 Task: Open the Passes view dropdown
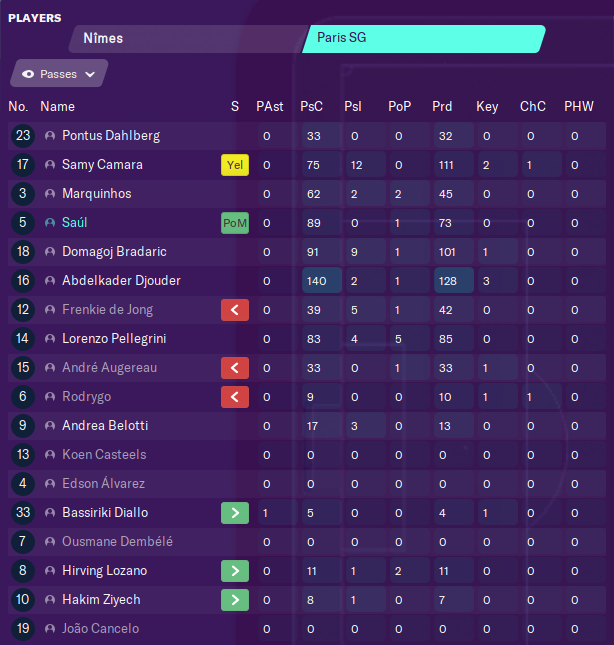[x=59, y=73]
